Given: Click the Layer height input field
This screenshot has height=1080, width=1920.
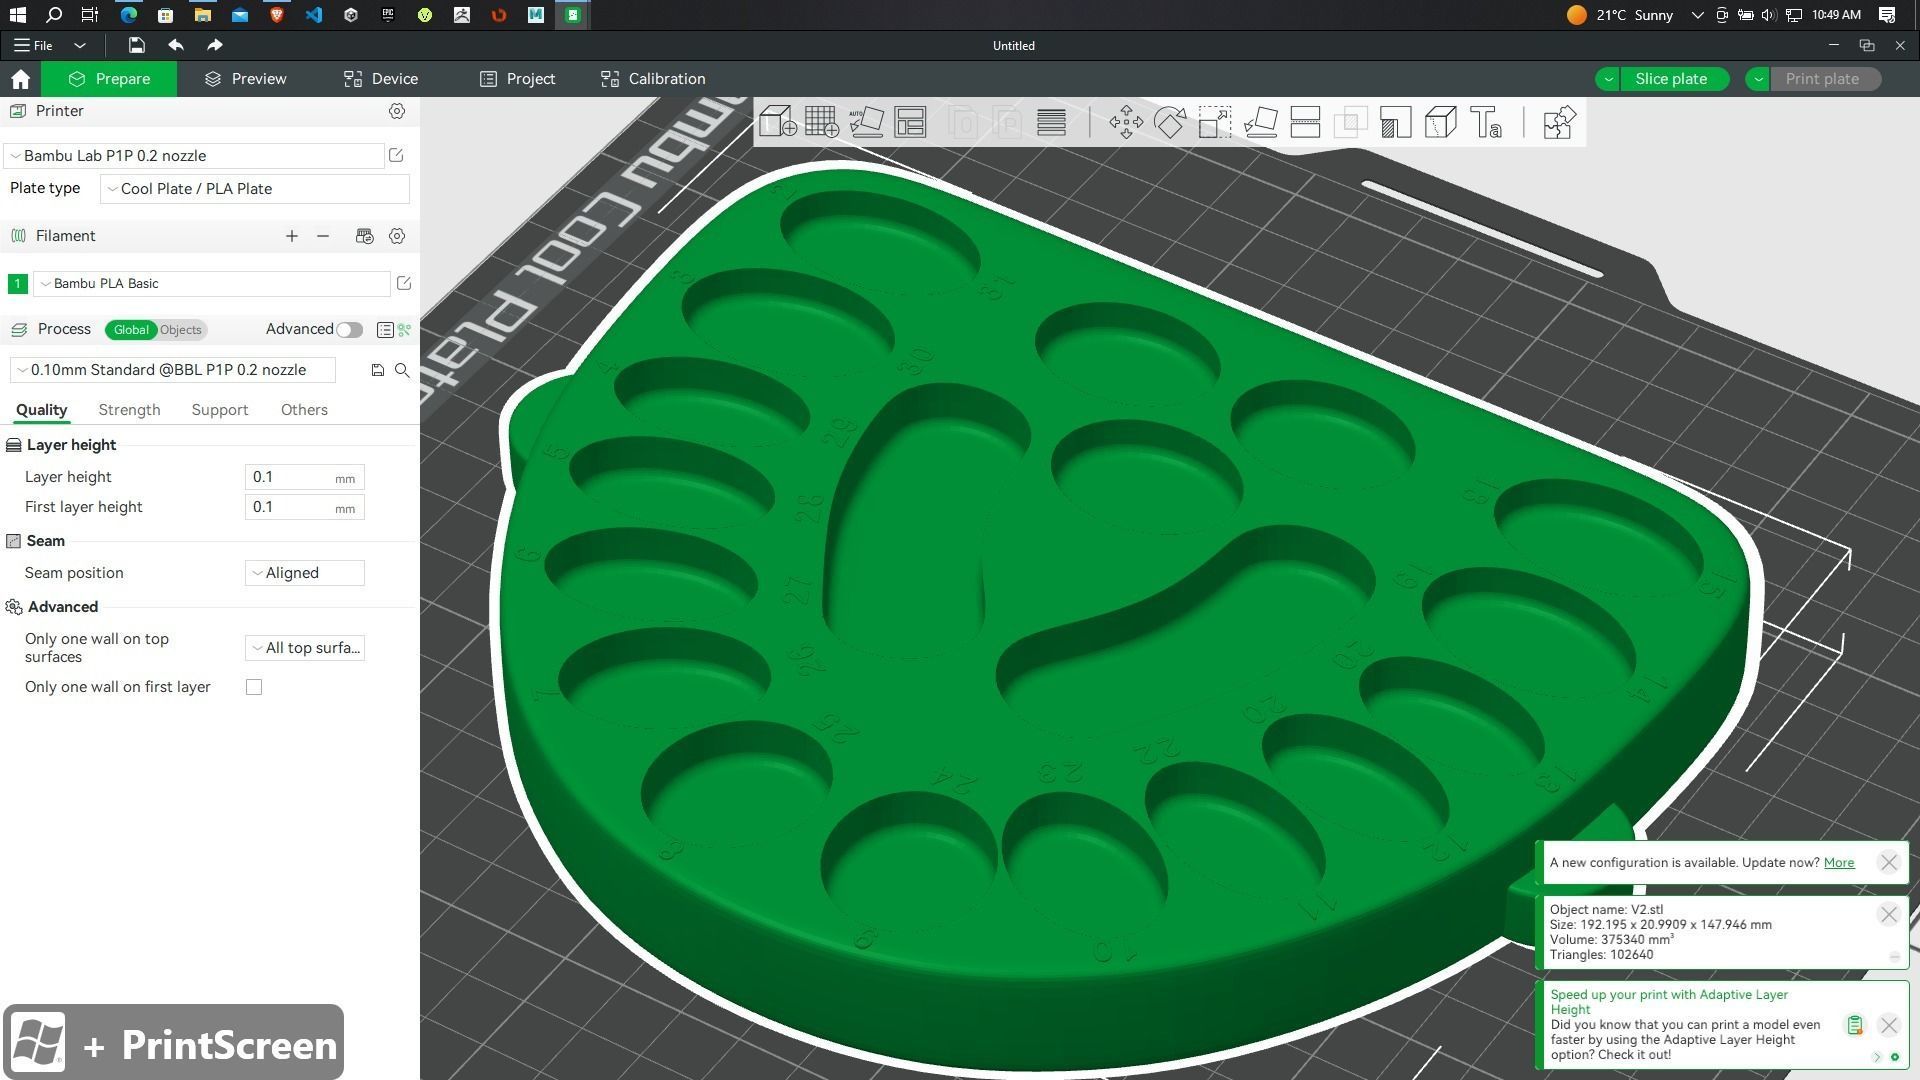Looking at the screenshot, I should pyautogui.click(x=290, y=477).
